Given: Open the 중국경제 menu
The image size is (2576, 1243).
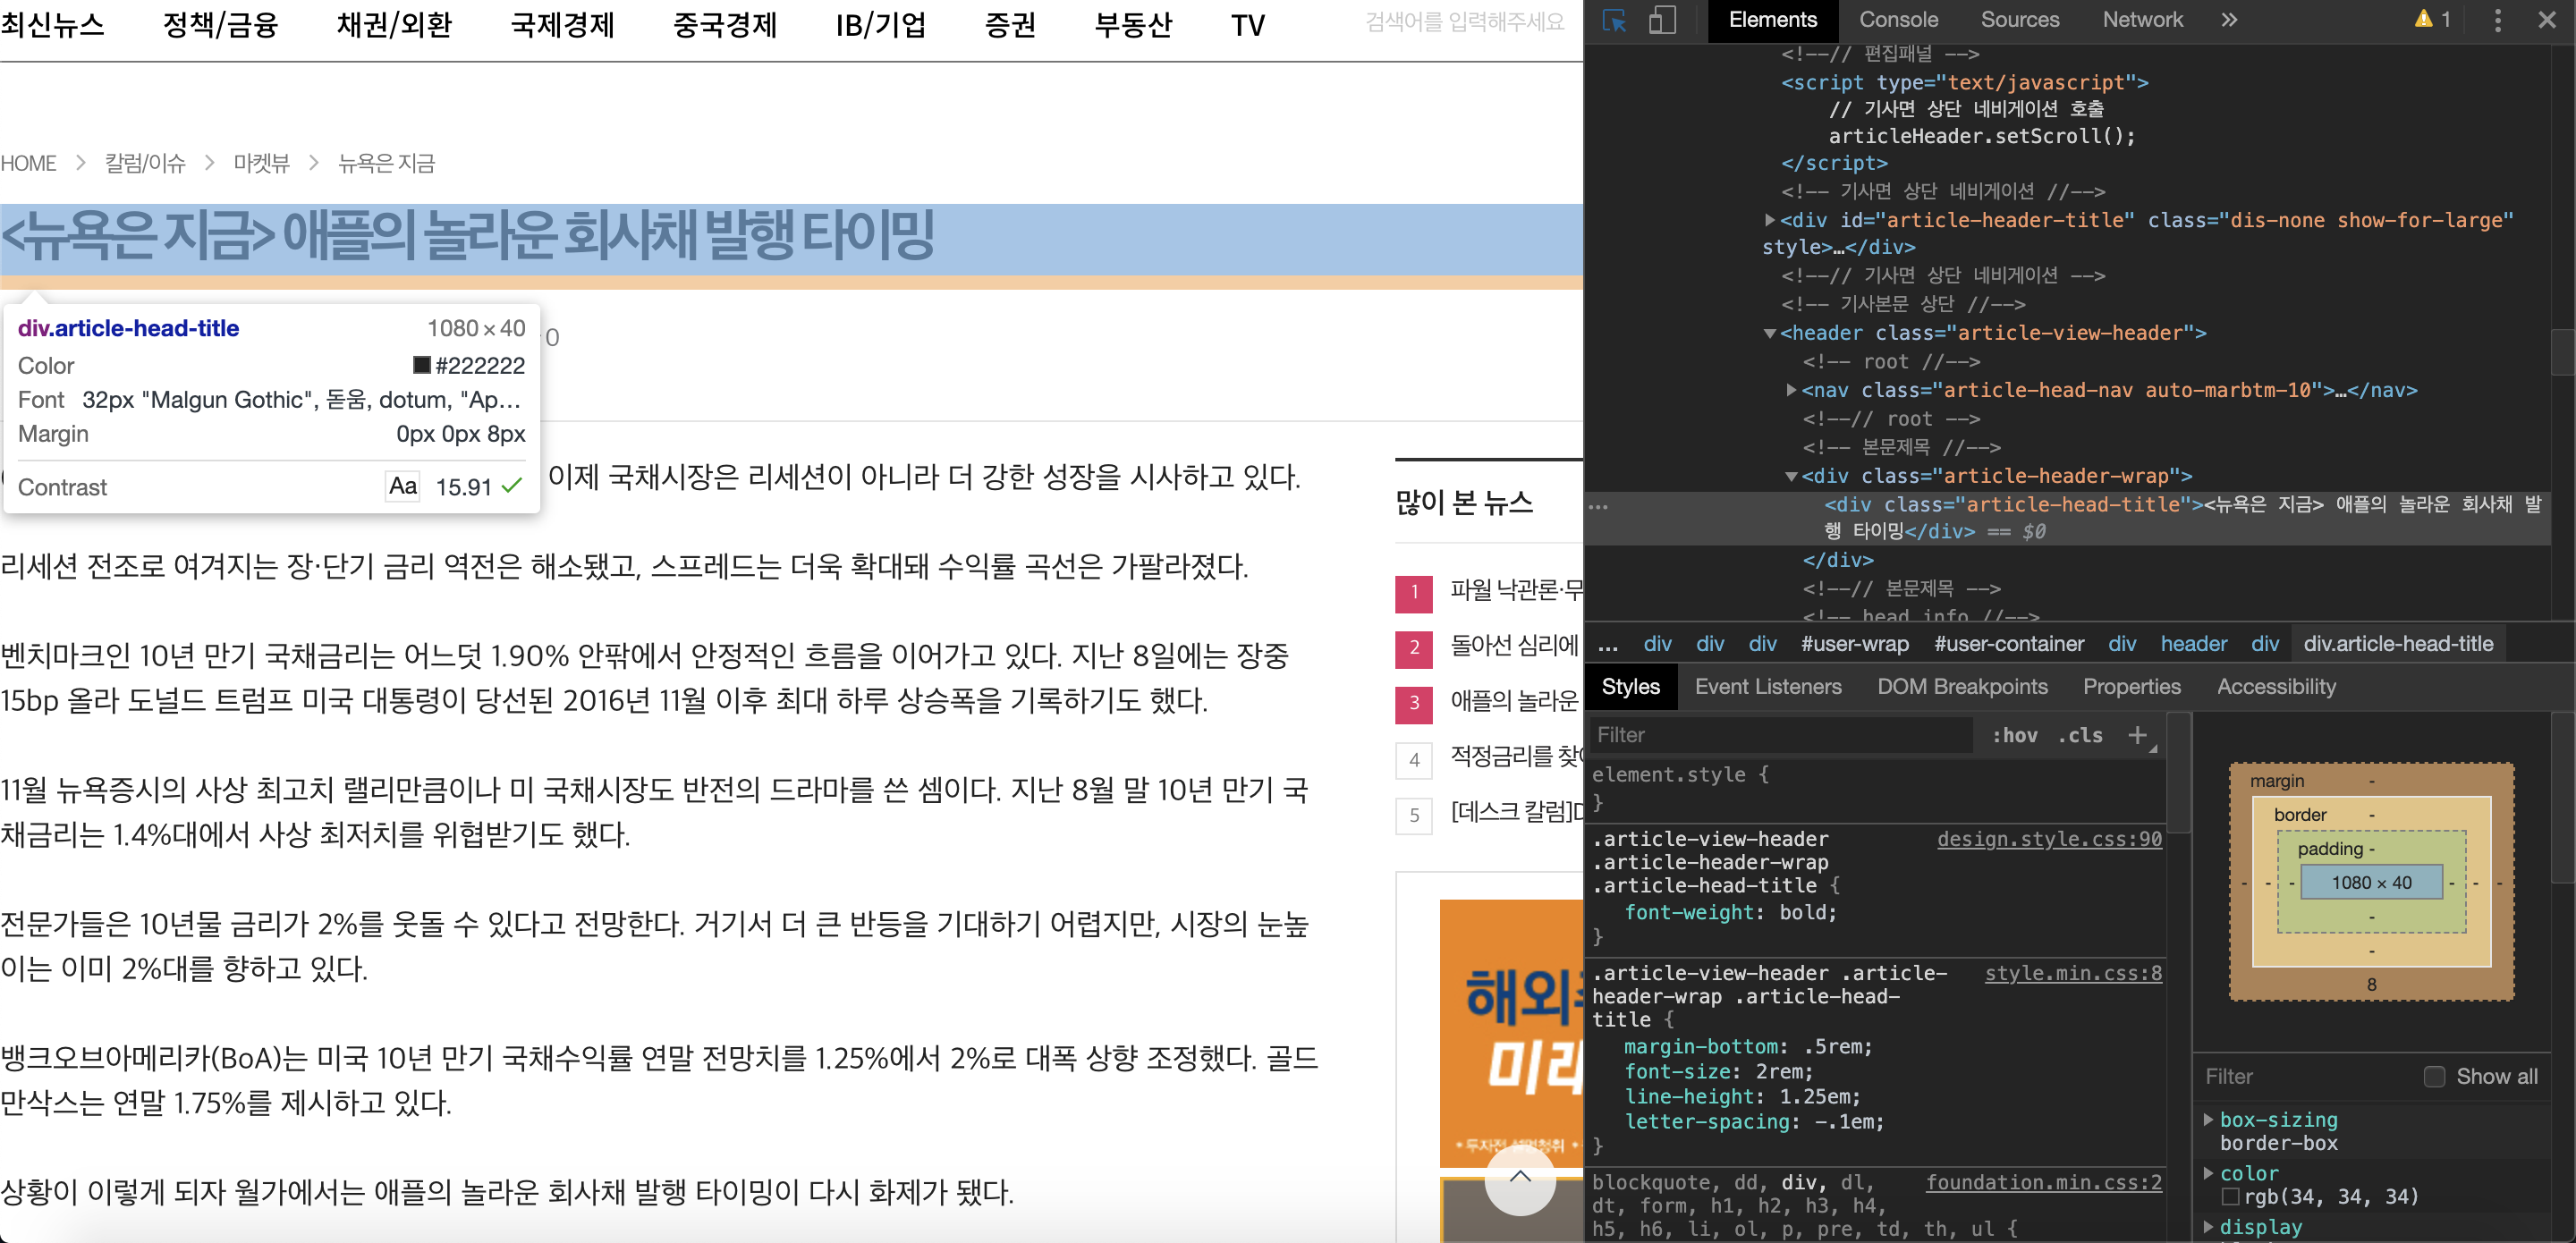Looking at the screenshot, I should (x=724, y=24).
